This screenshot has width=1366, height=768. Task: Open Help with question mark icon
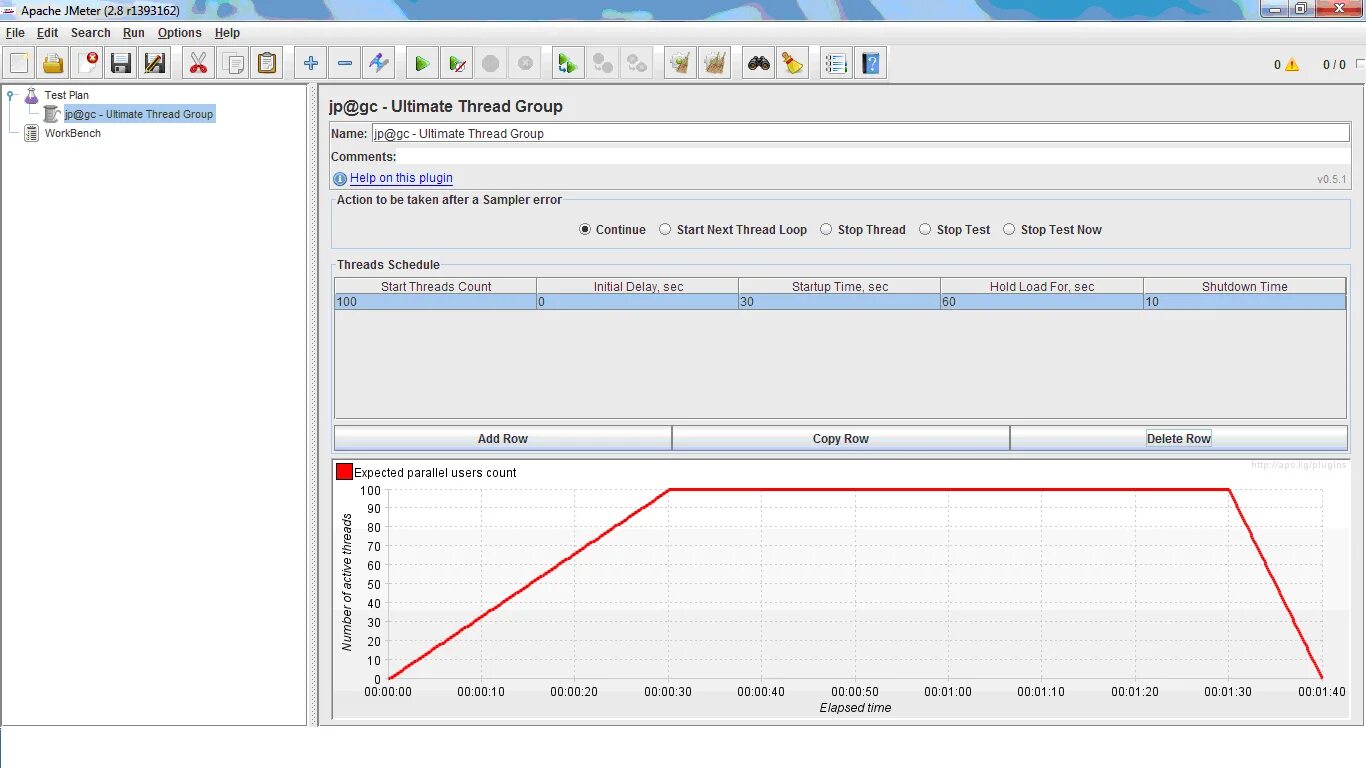click(x=871, y=64)
